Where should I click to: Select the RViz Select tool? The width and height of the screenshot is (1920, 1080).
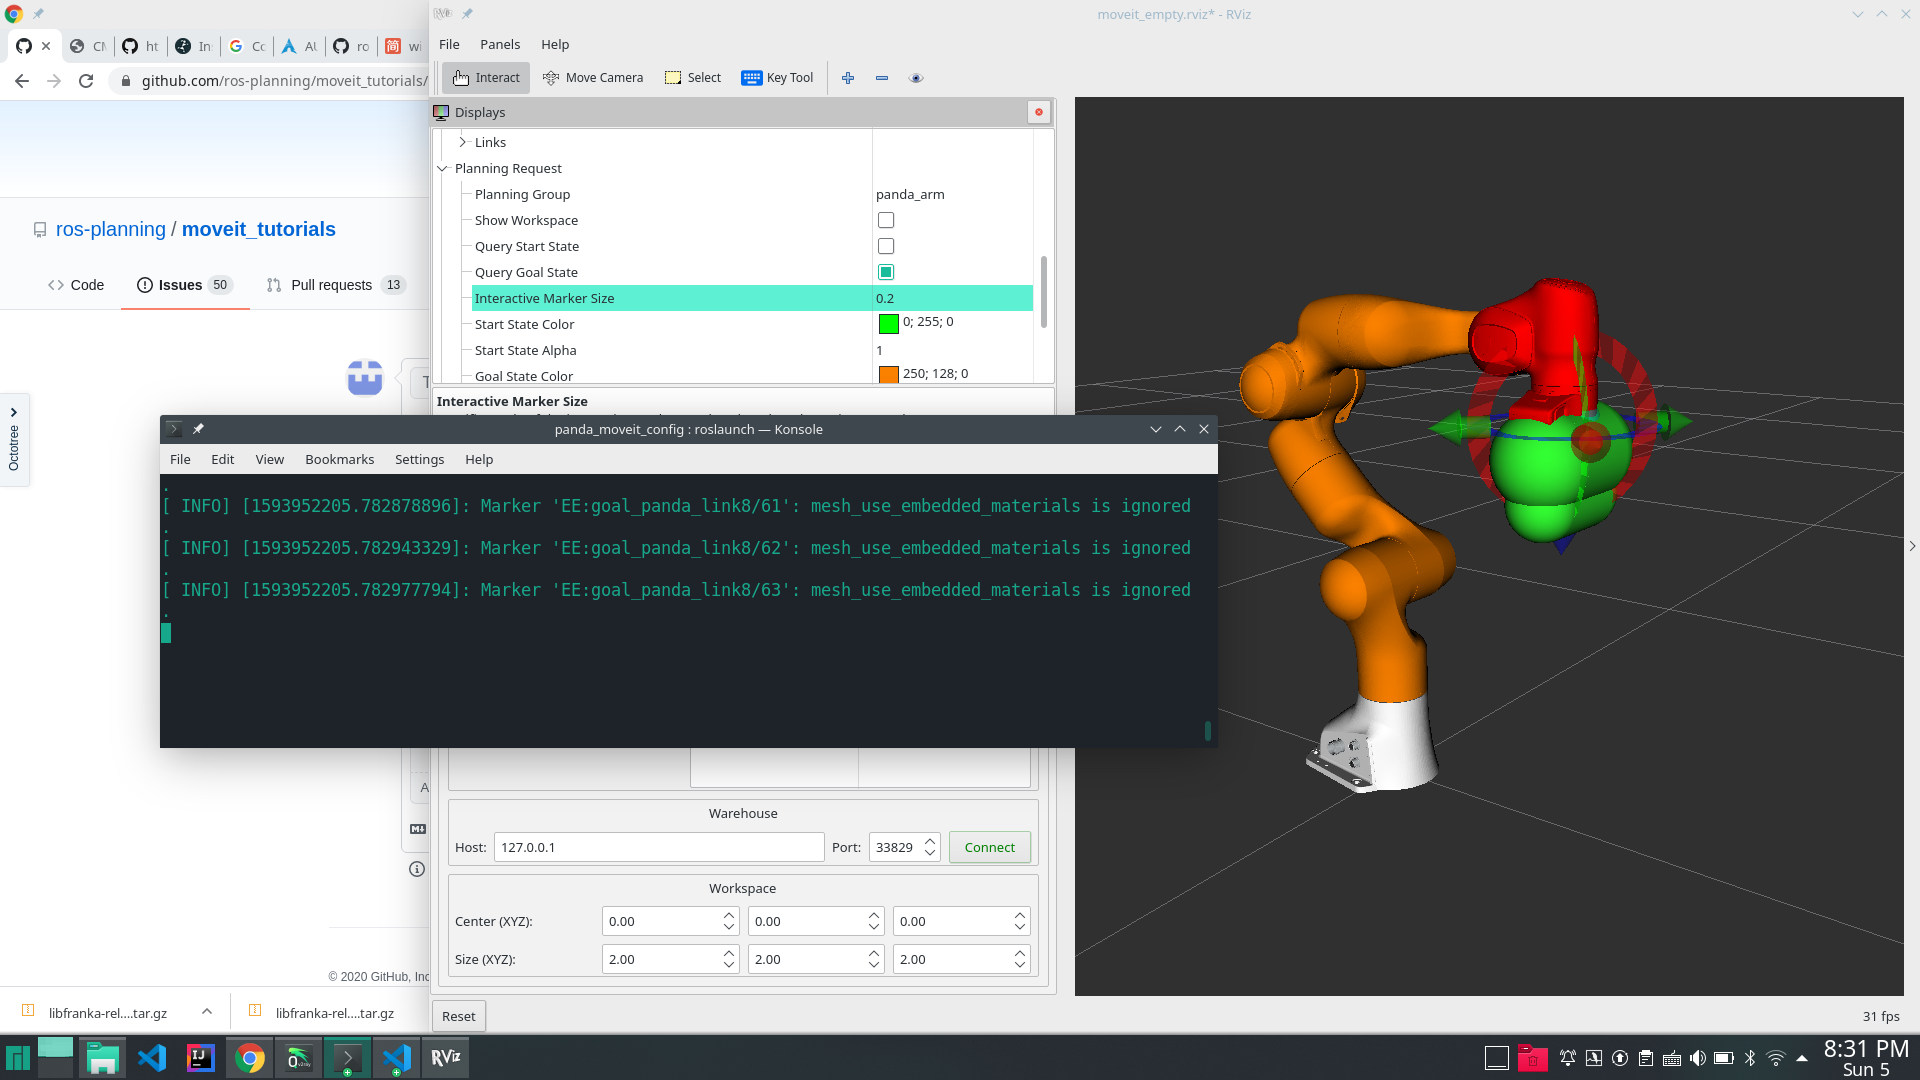(692, 77)
